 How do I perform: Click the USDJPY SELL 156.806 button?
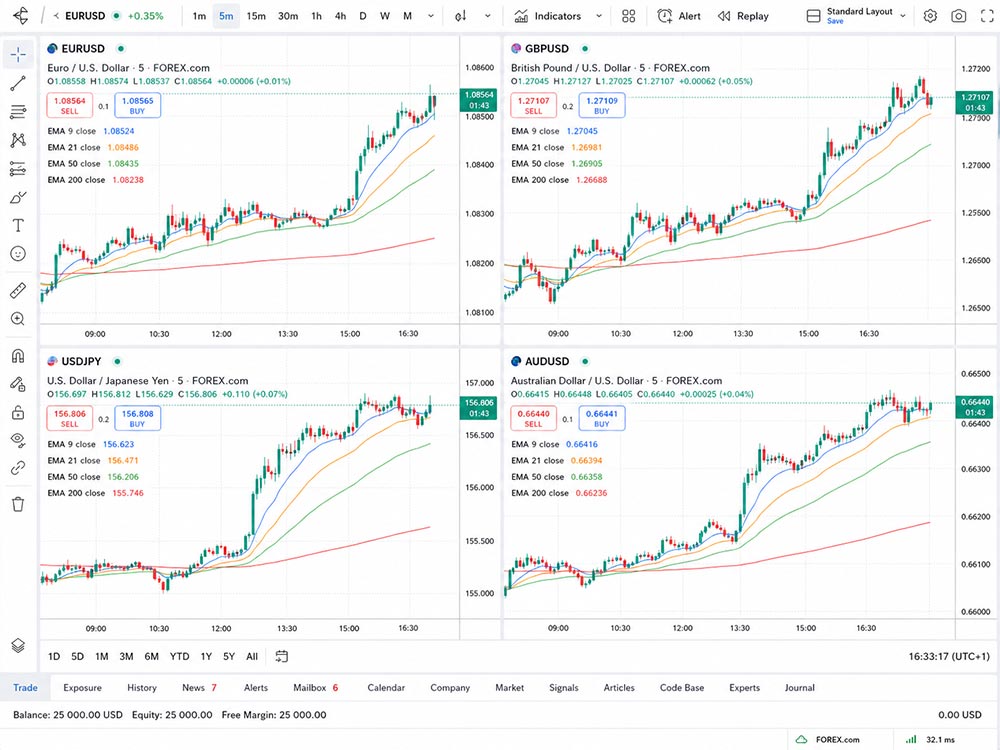click(x=70, y=418)
